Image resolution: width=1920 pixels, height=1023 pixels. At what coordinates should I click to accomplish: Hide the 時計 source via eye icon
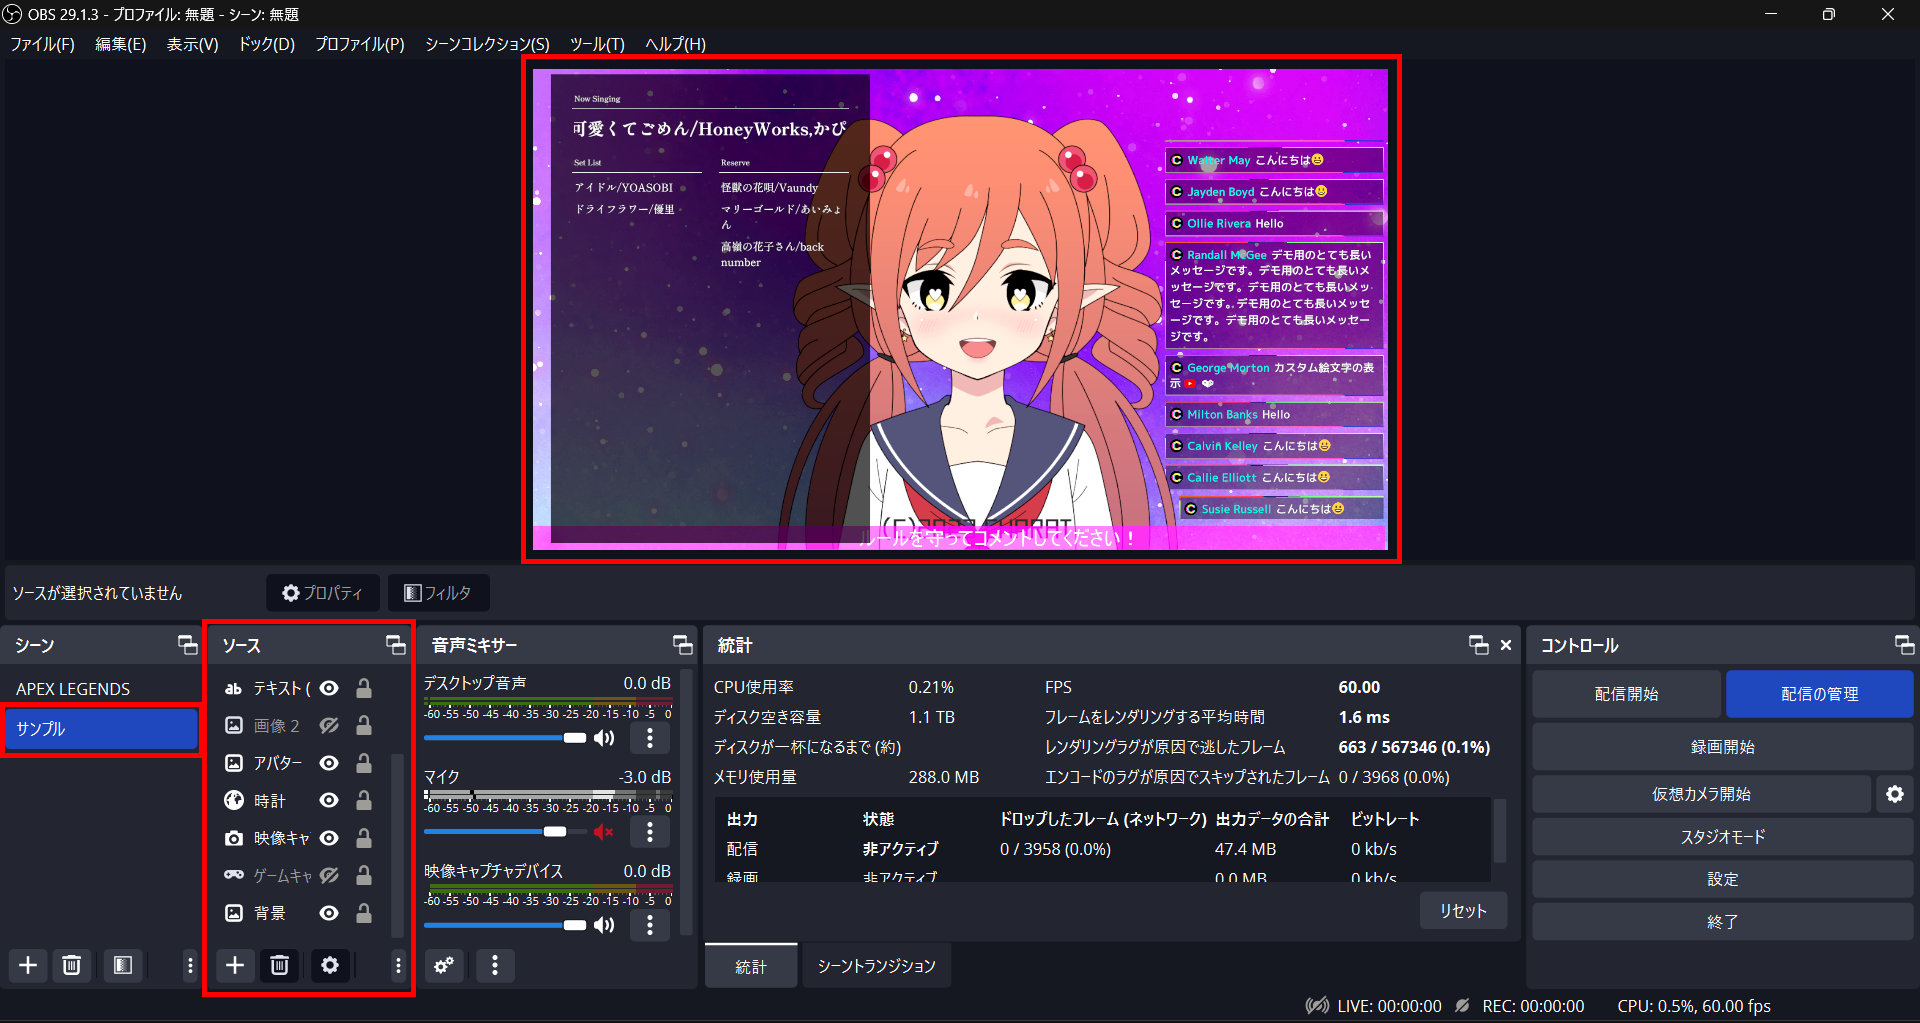(x=329, y=800)
